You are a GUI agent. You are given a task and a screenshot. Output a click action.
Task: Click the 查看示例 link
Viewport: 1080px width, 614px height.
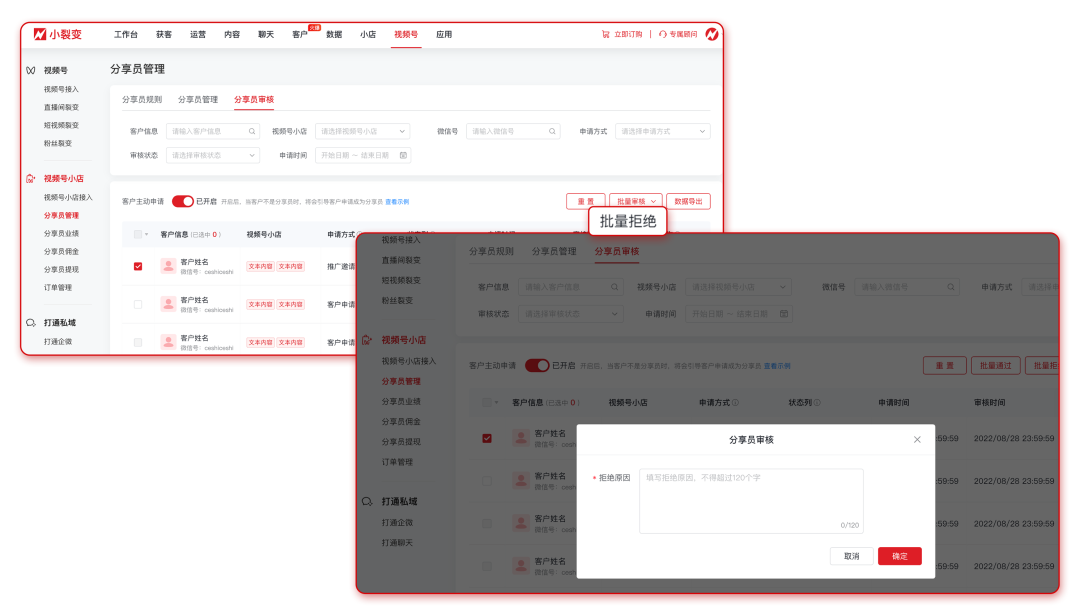(x=397, y=201)
